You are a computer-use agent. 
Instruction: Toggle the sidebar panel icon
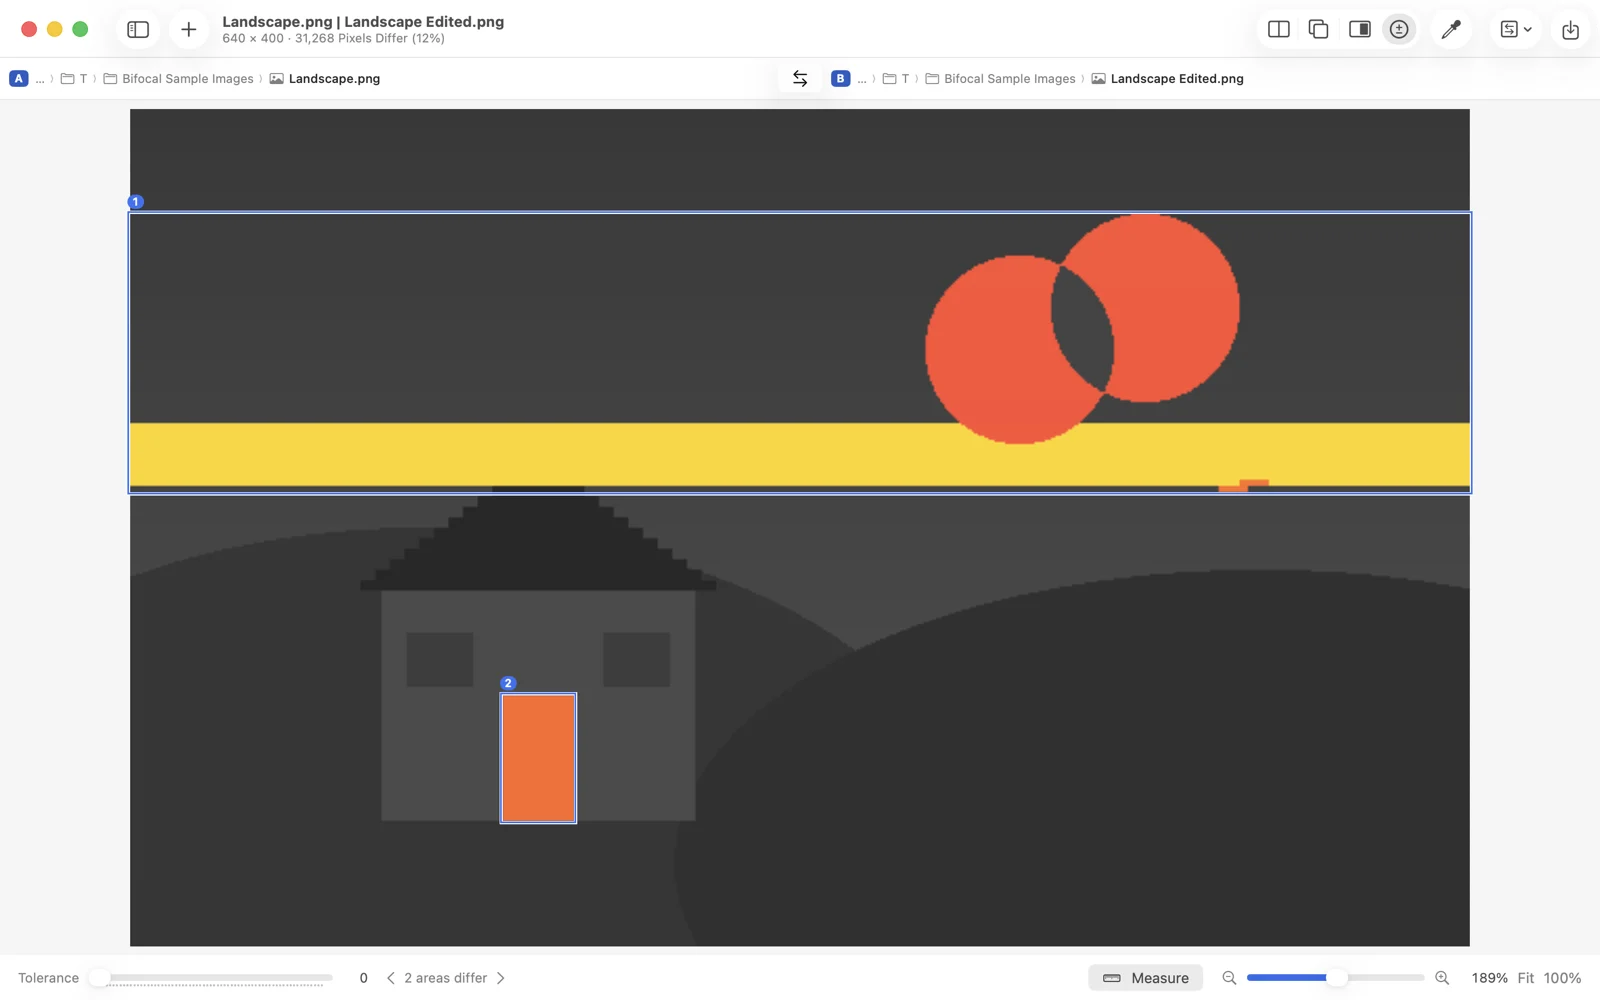pos(138,29)
